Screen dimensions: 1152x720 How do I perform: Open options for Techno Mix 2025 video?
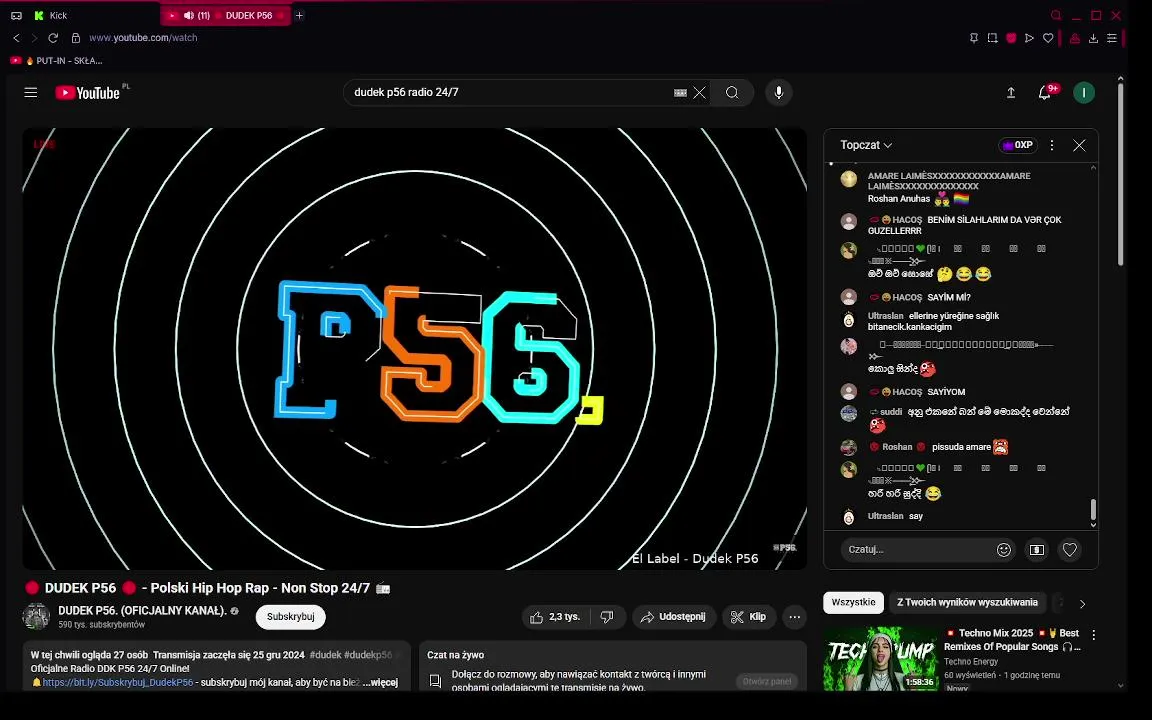(1093, 635)
